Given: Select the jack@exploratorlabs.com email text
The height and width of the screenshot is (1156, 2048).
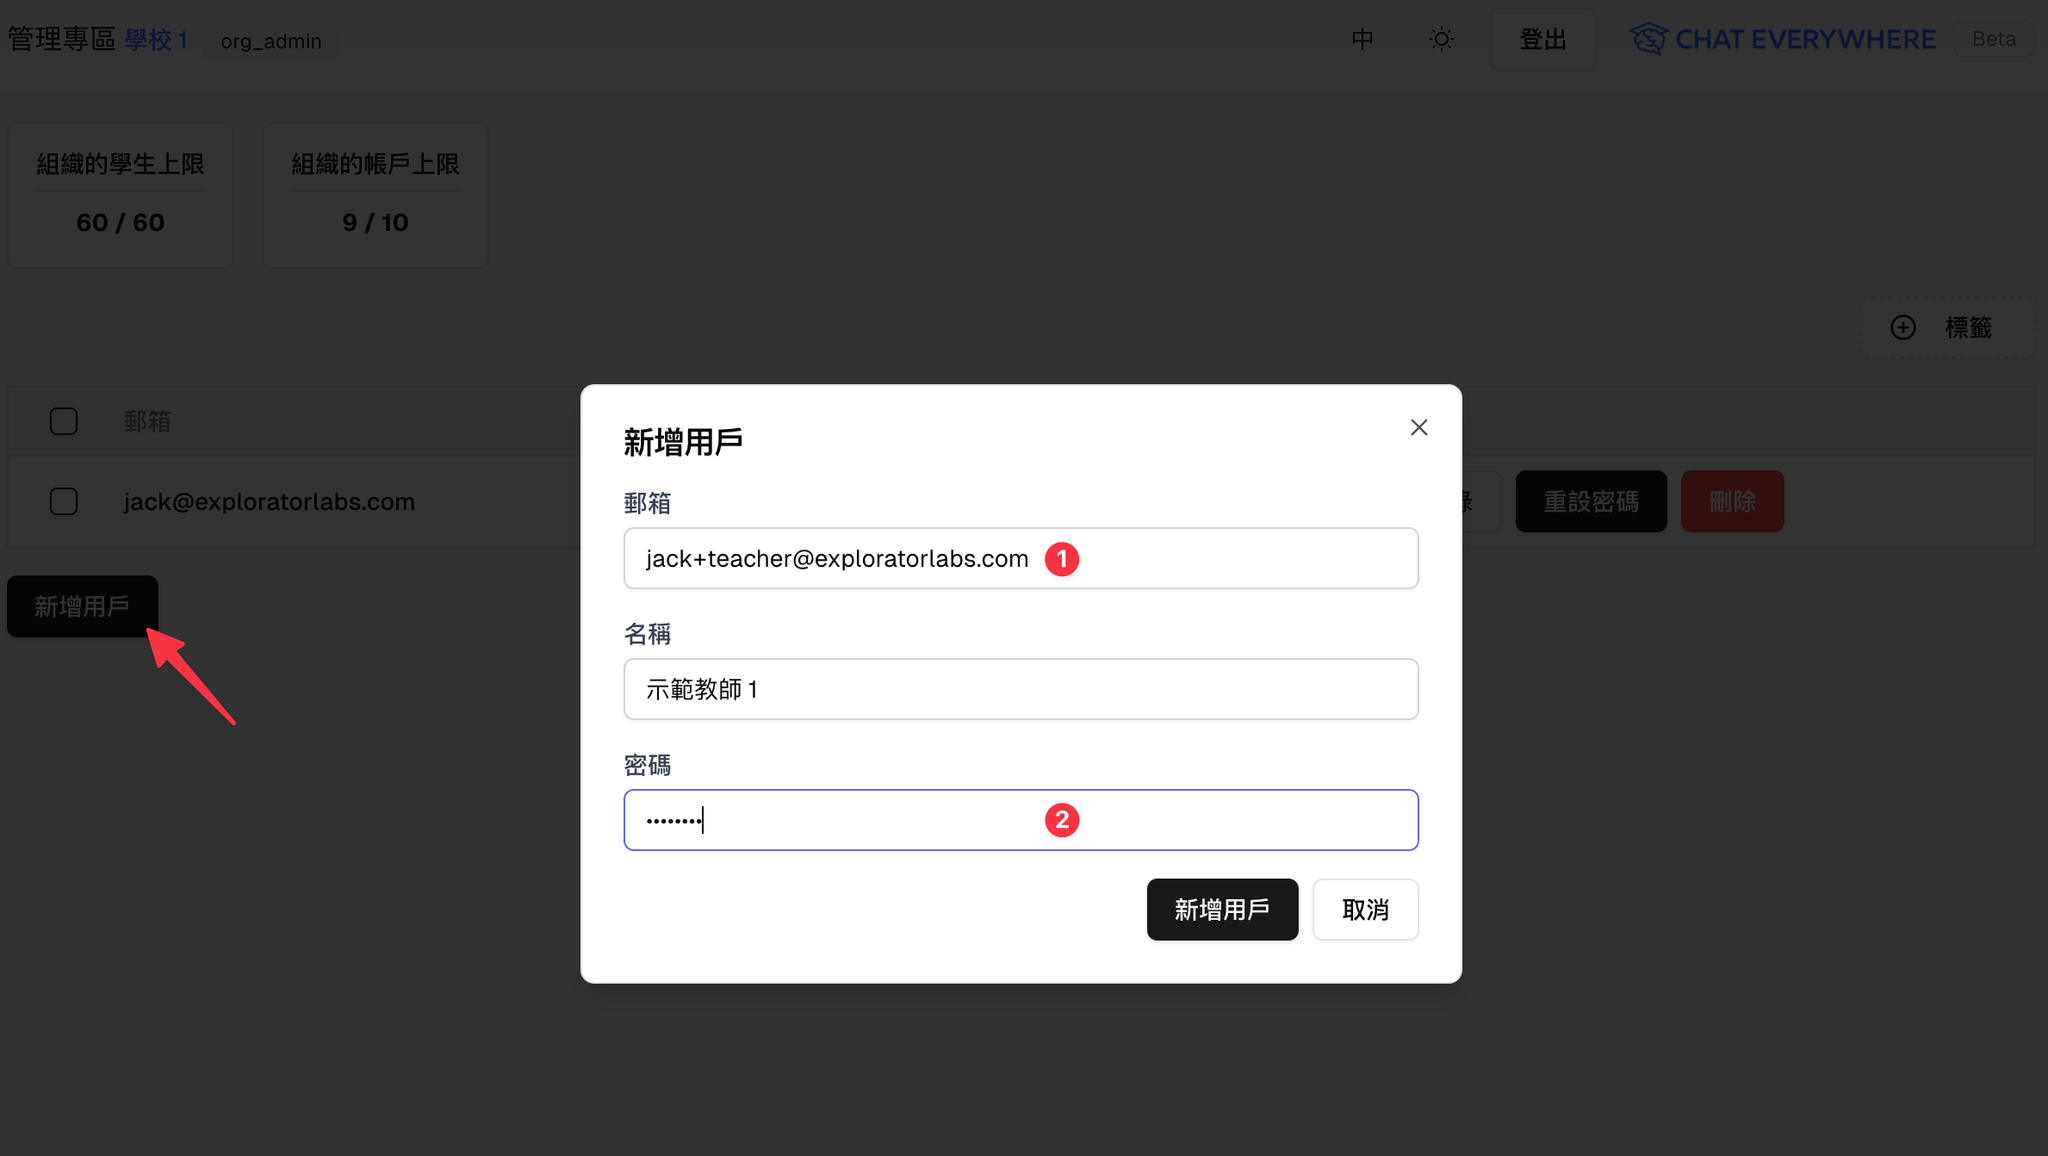Looking at the screenshot, I should click(x=269, y=501).
